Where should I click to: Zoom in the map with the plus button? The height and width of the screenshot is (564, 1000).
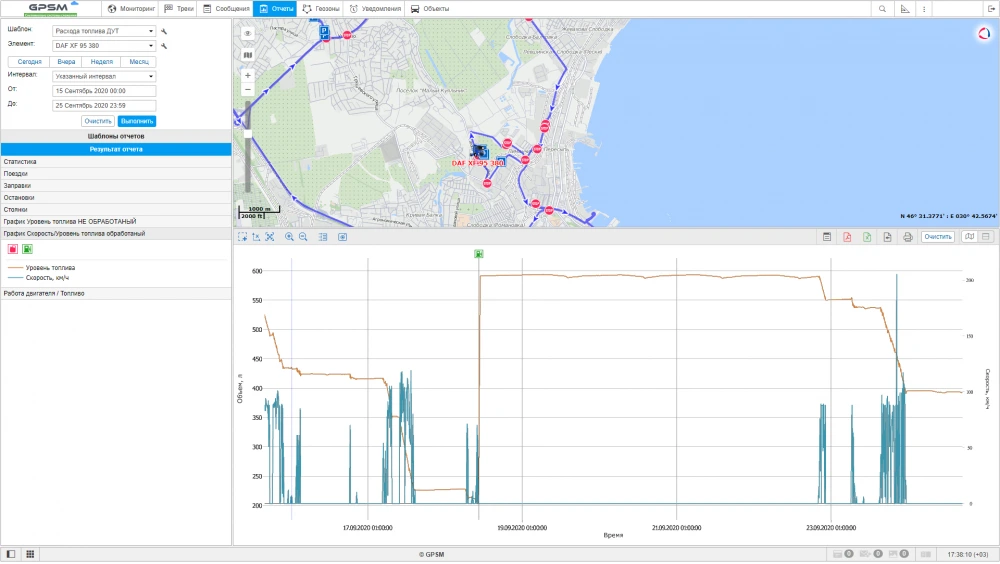point(248,75)
